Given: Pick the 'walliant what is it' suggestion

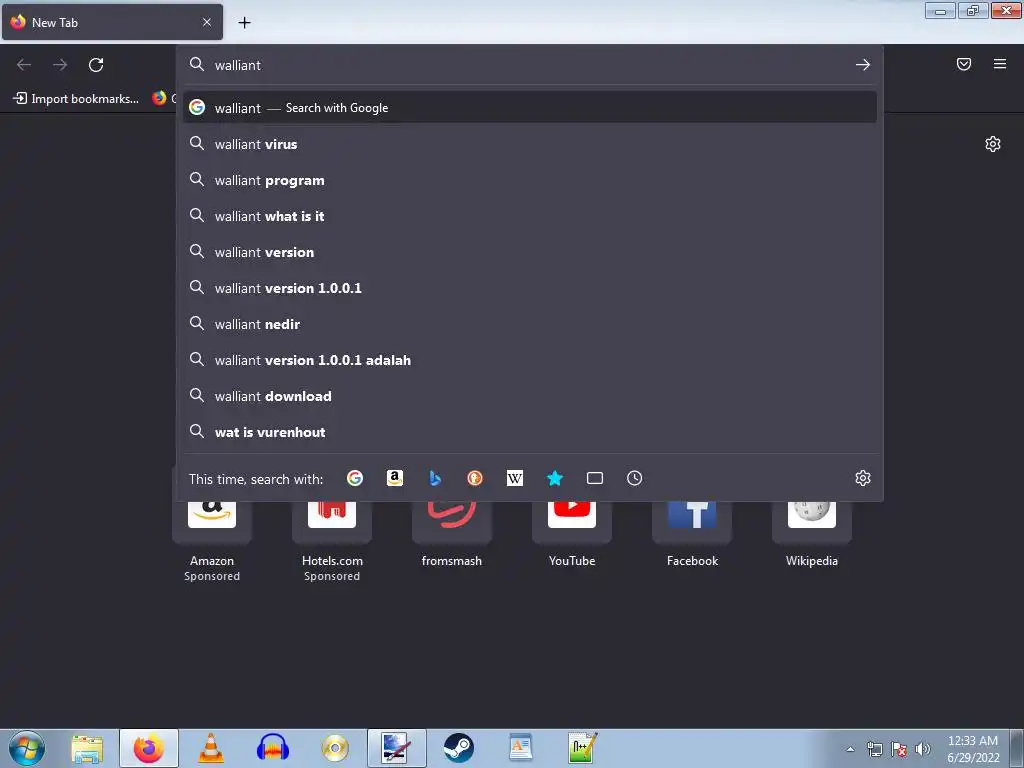Looking at the screenshot, I should click(530, 216).
